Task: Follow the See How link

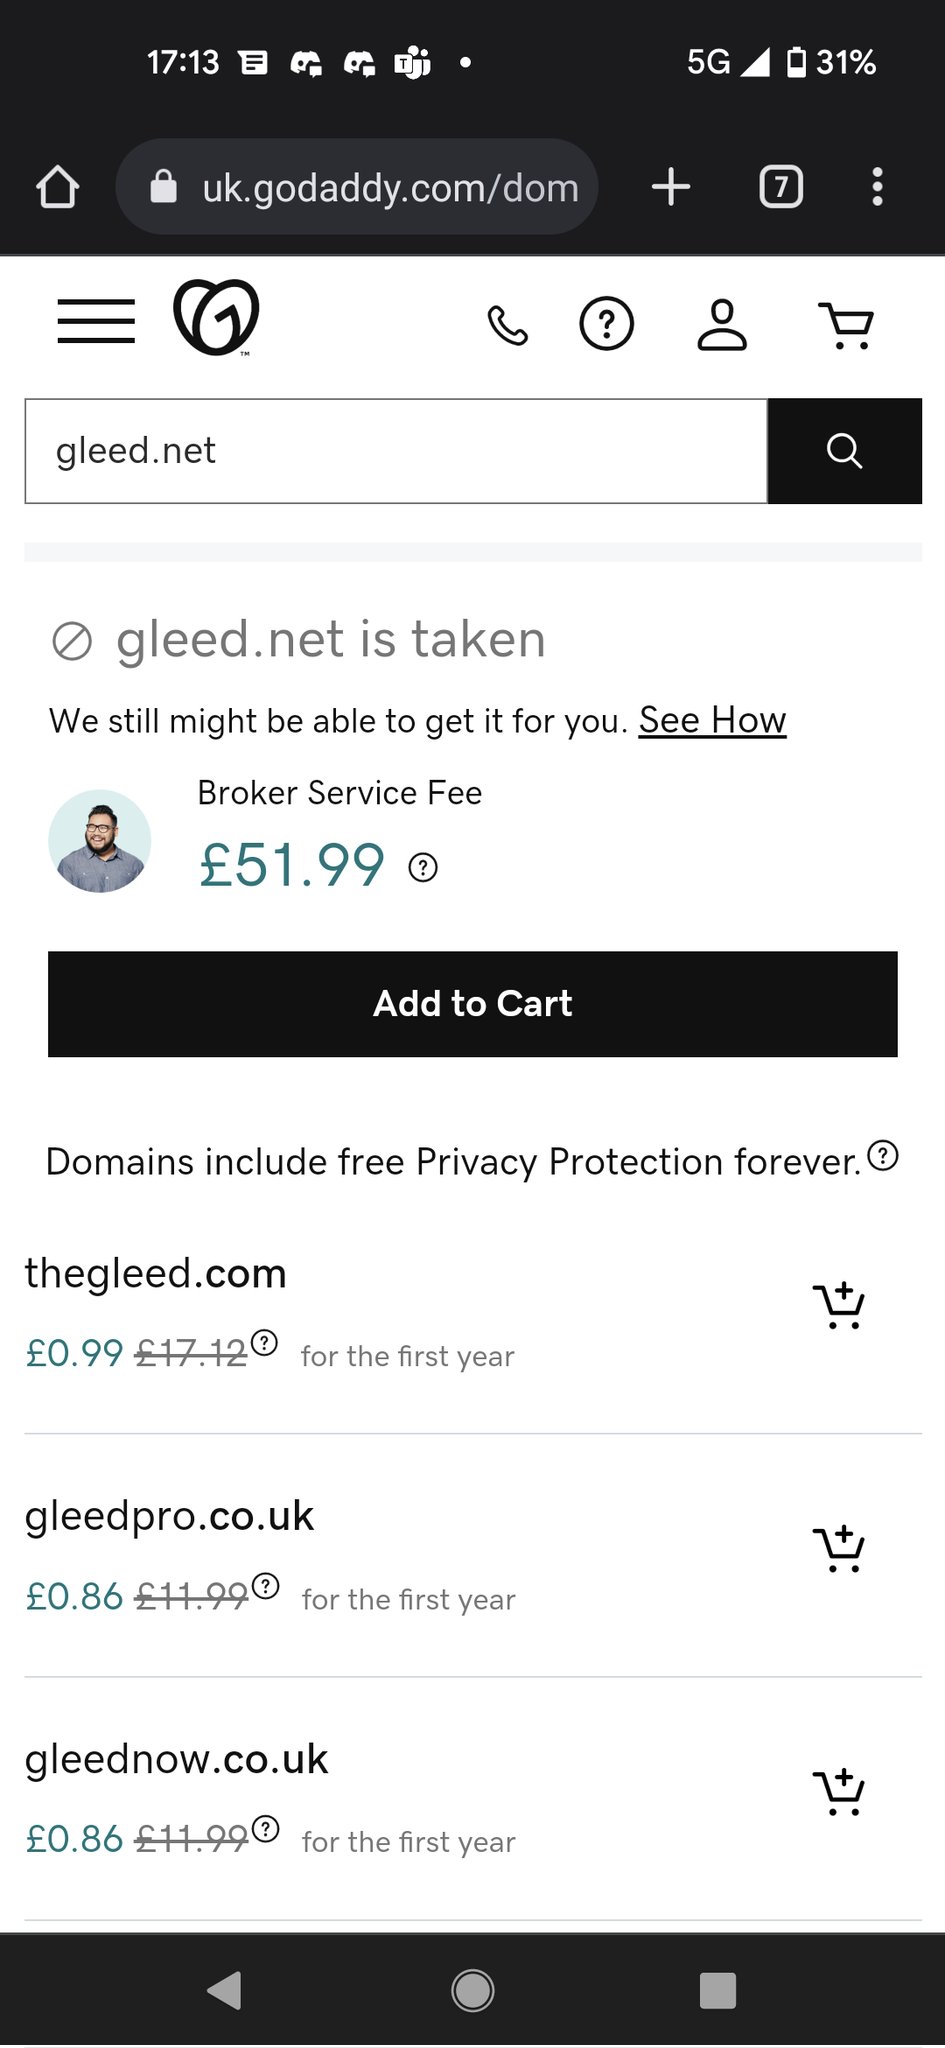Action: (712, 720)
